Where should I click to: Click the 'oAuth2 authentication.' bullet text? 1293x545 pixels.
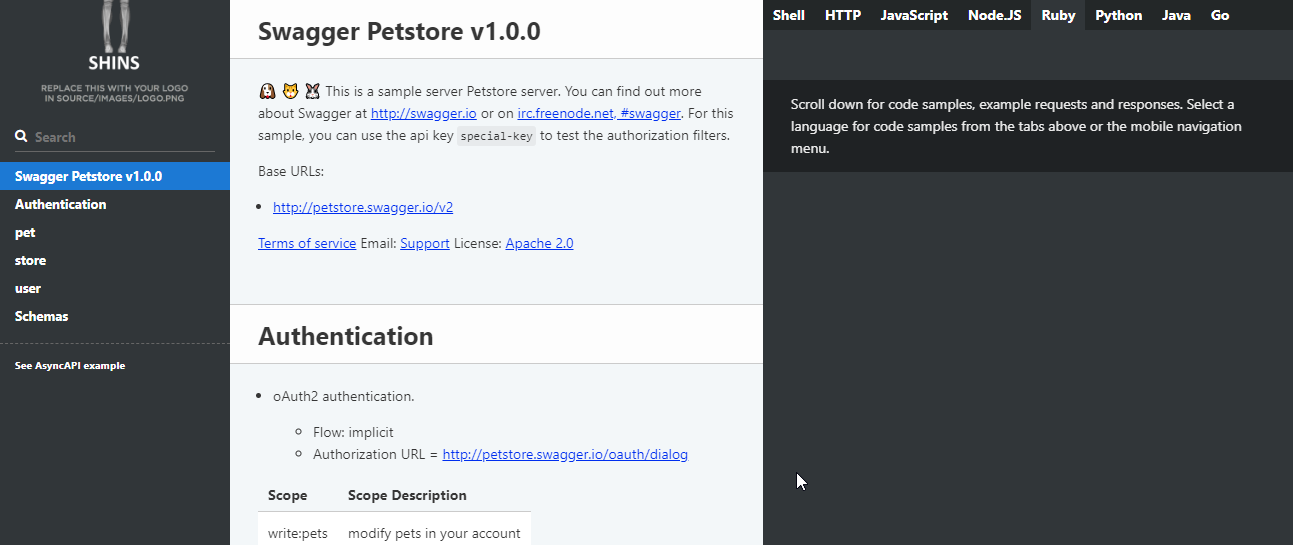point(344,396)
